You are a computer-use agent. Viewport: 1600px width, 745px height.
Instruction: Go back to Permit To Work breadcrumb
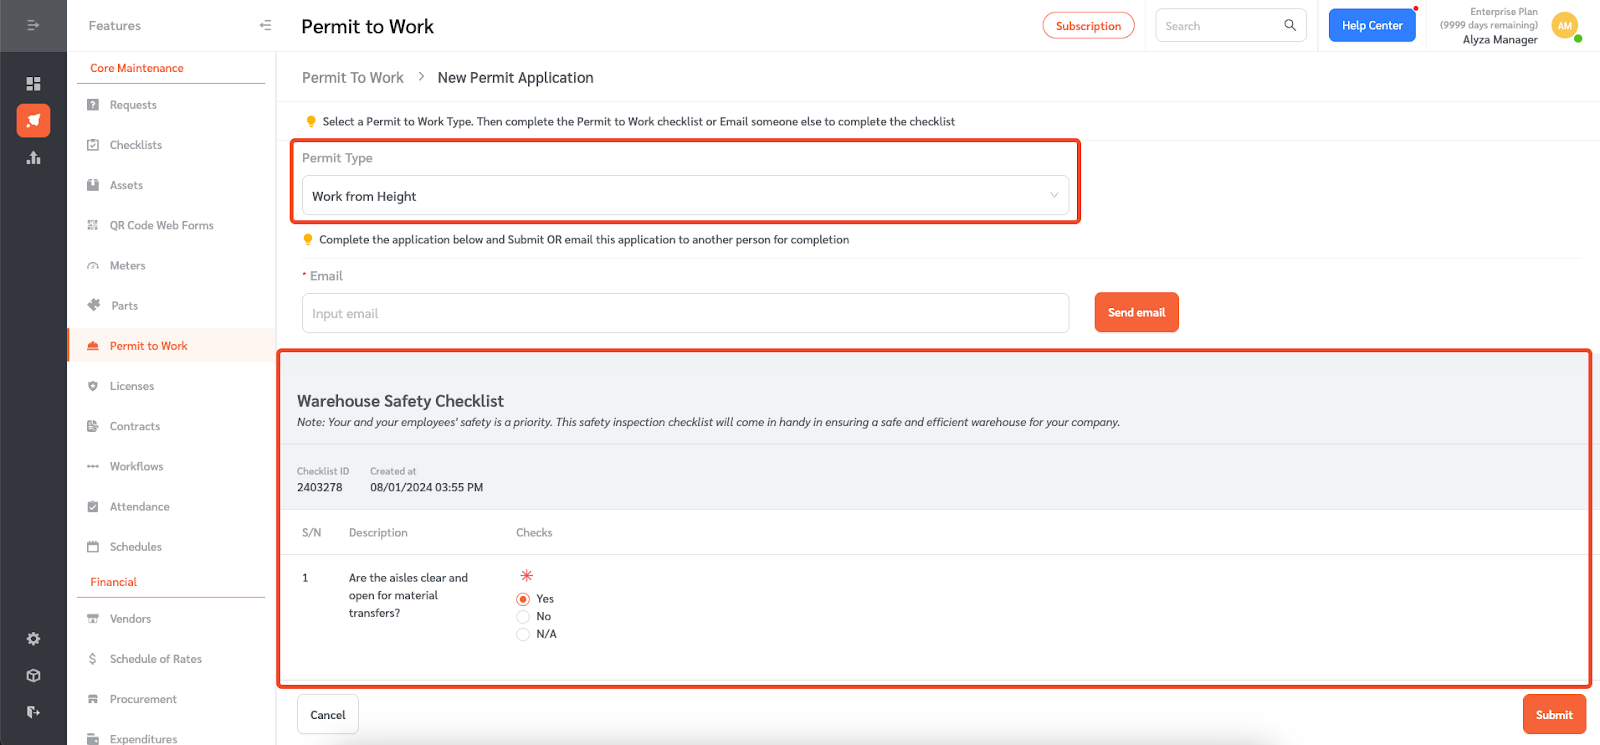(353, 77)
